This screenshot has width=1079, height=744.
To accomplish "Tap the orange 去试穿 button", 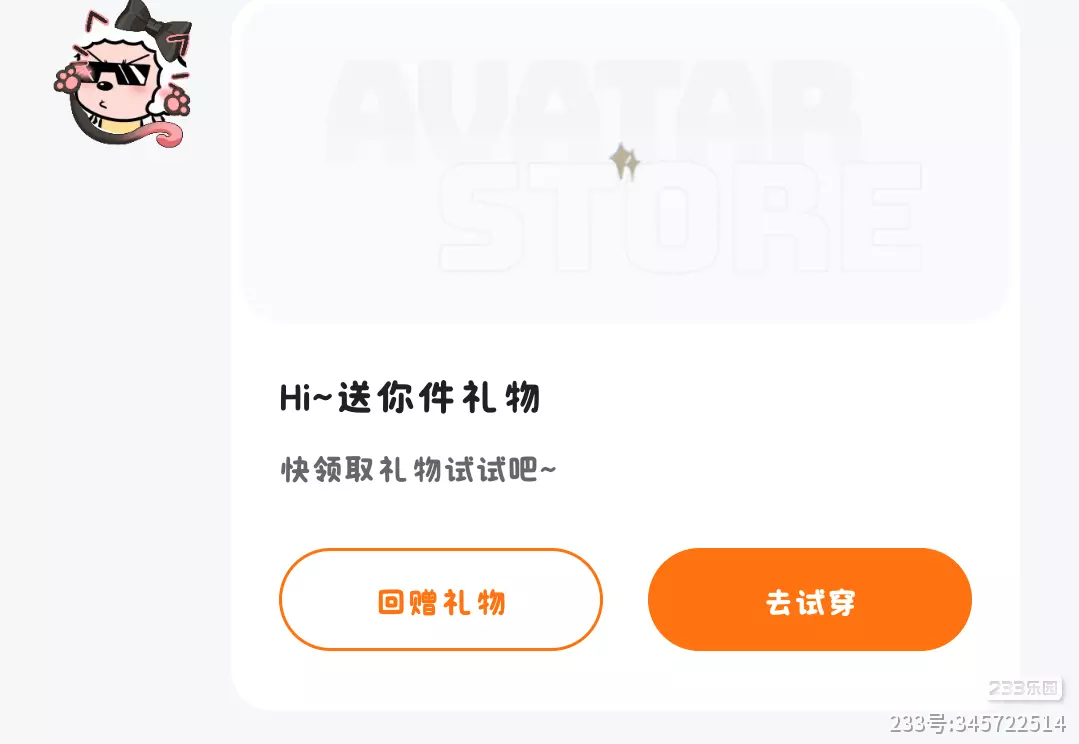I will click(x=810, y=599).
